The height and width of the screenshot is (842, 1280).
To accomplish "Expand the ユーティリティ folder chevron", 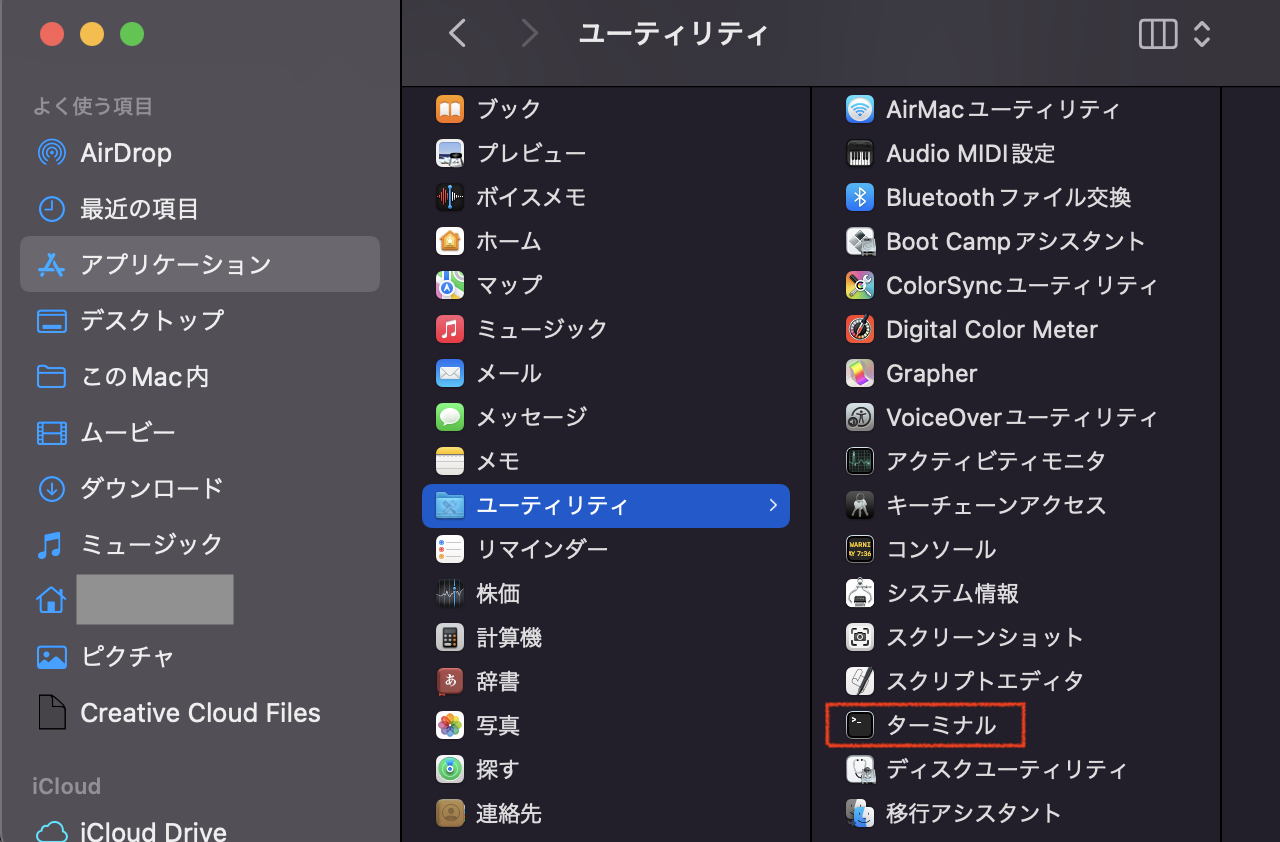I will click(x=773, y=505).
